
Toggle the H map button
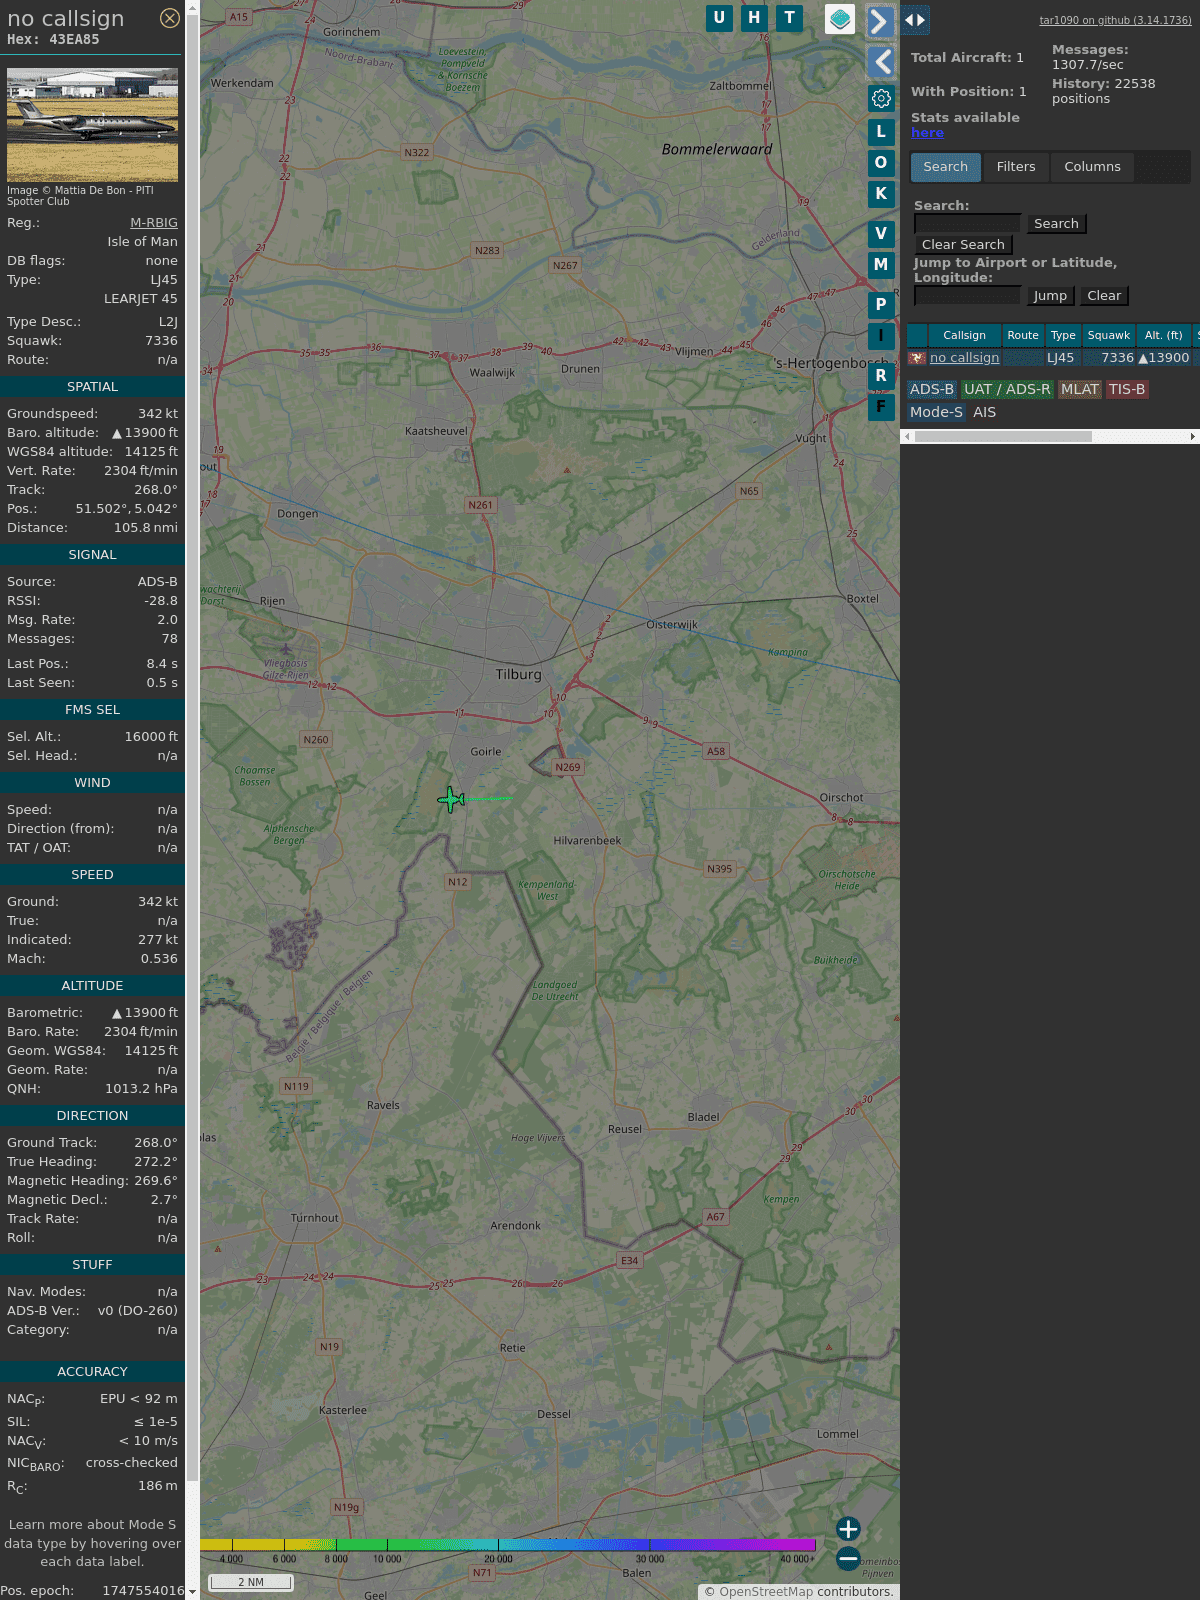tap(754, 18)
